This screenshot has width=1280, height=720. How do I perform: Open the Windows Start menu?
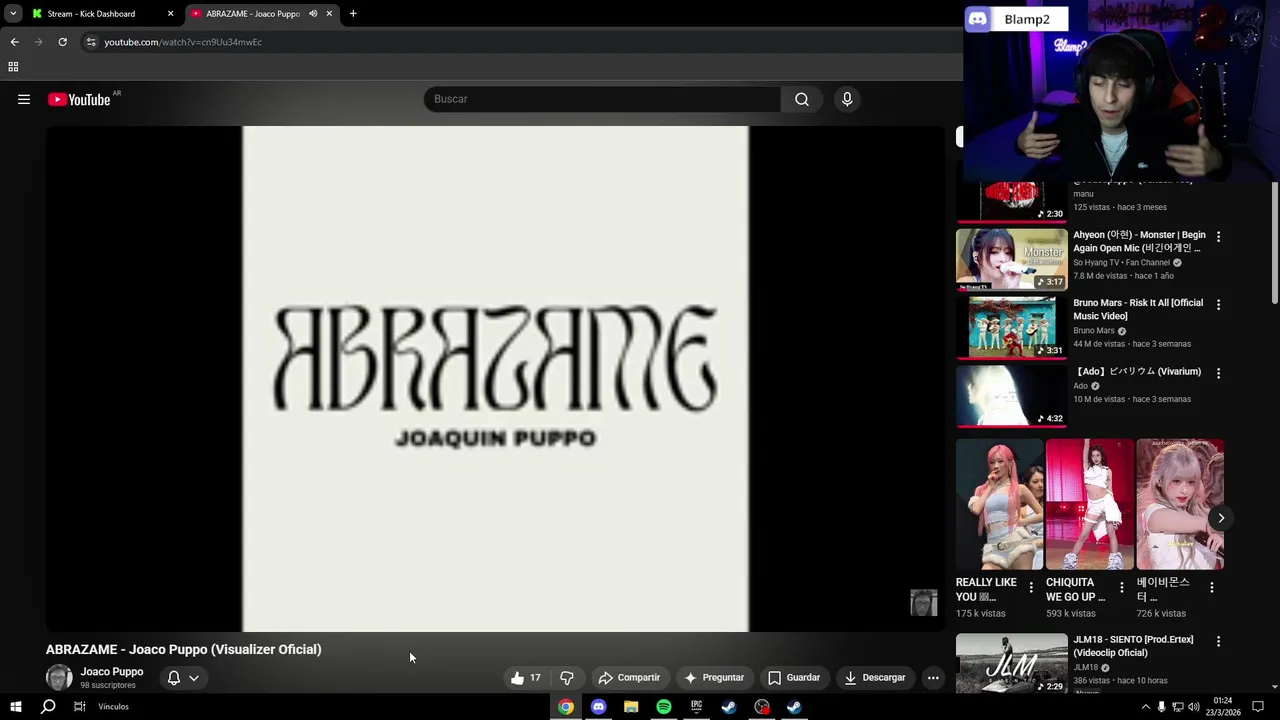tap(15, 707)
